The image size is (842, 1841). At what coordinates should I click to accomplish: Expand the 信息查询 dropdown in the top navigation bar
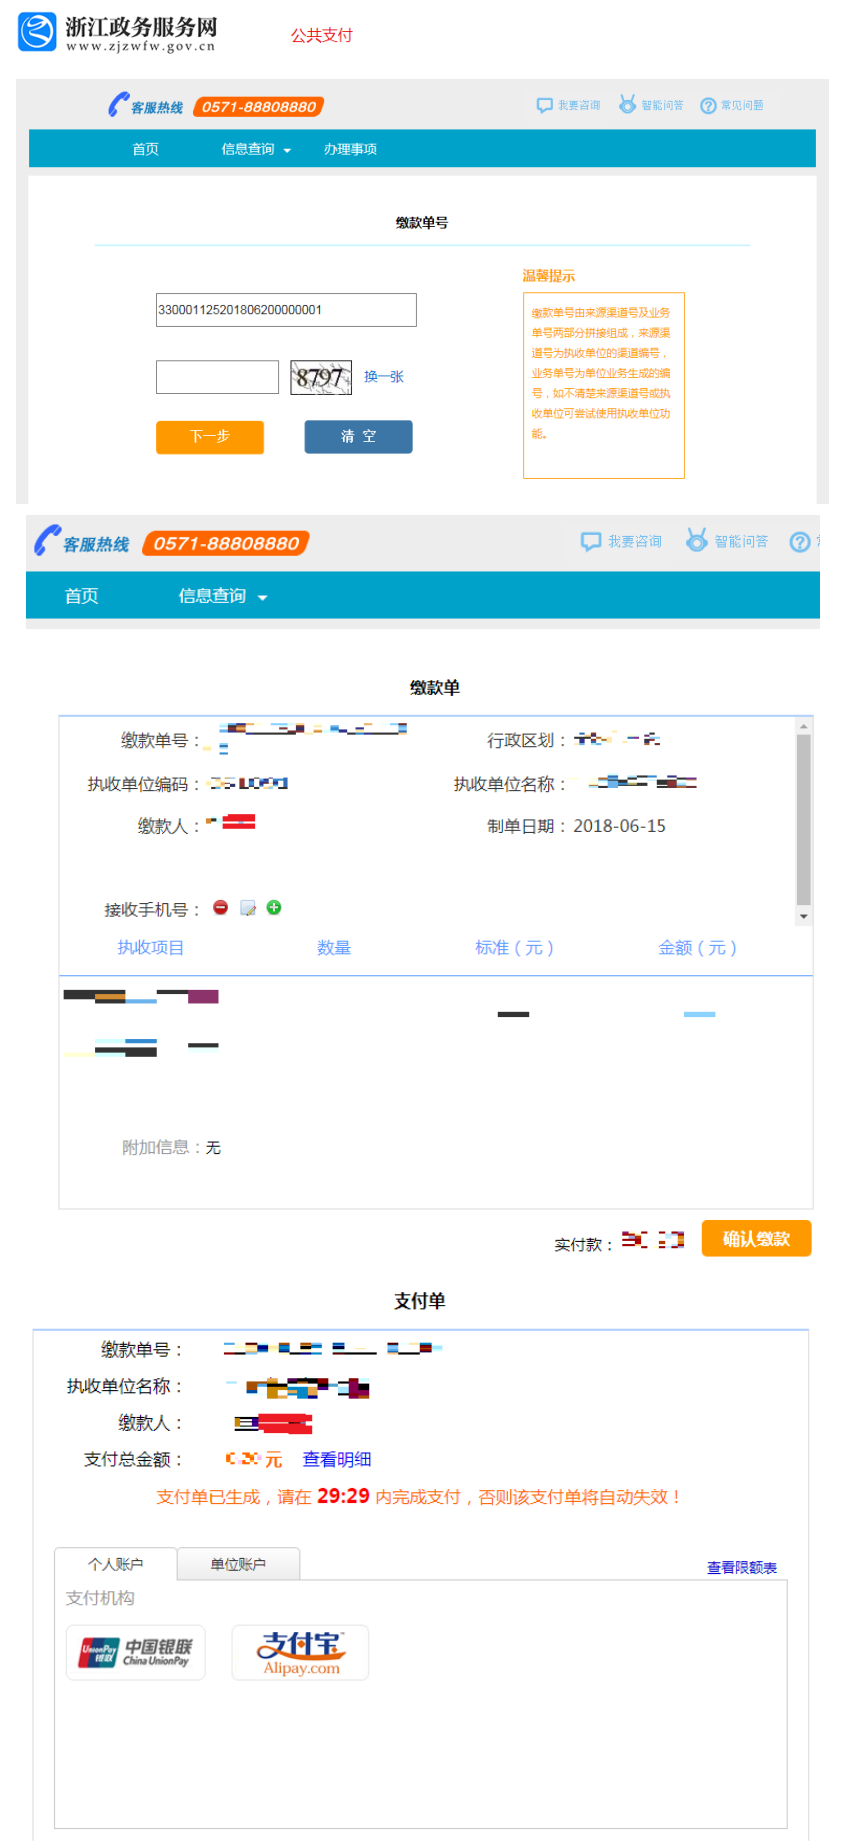tap(256, 149)
